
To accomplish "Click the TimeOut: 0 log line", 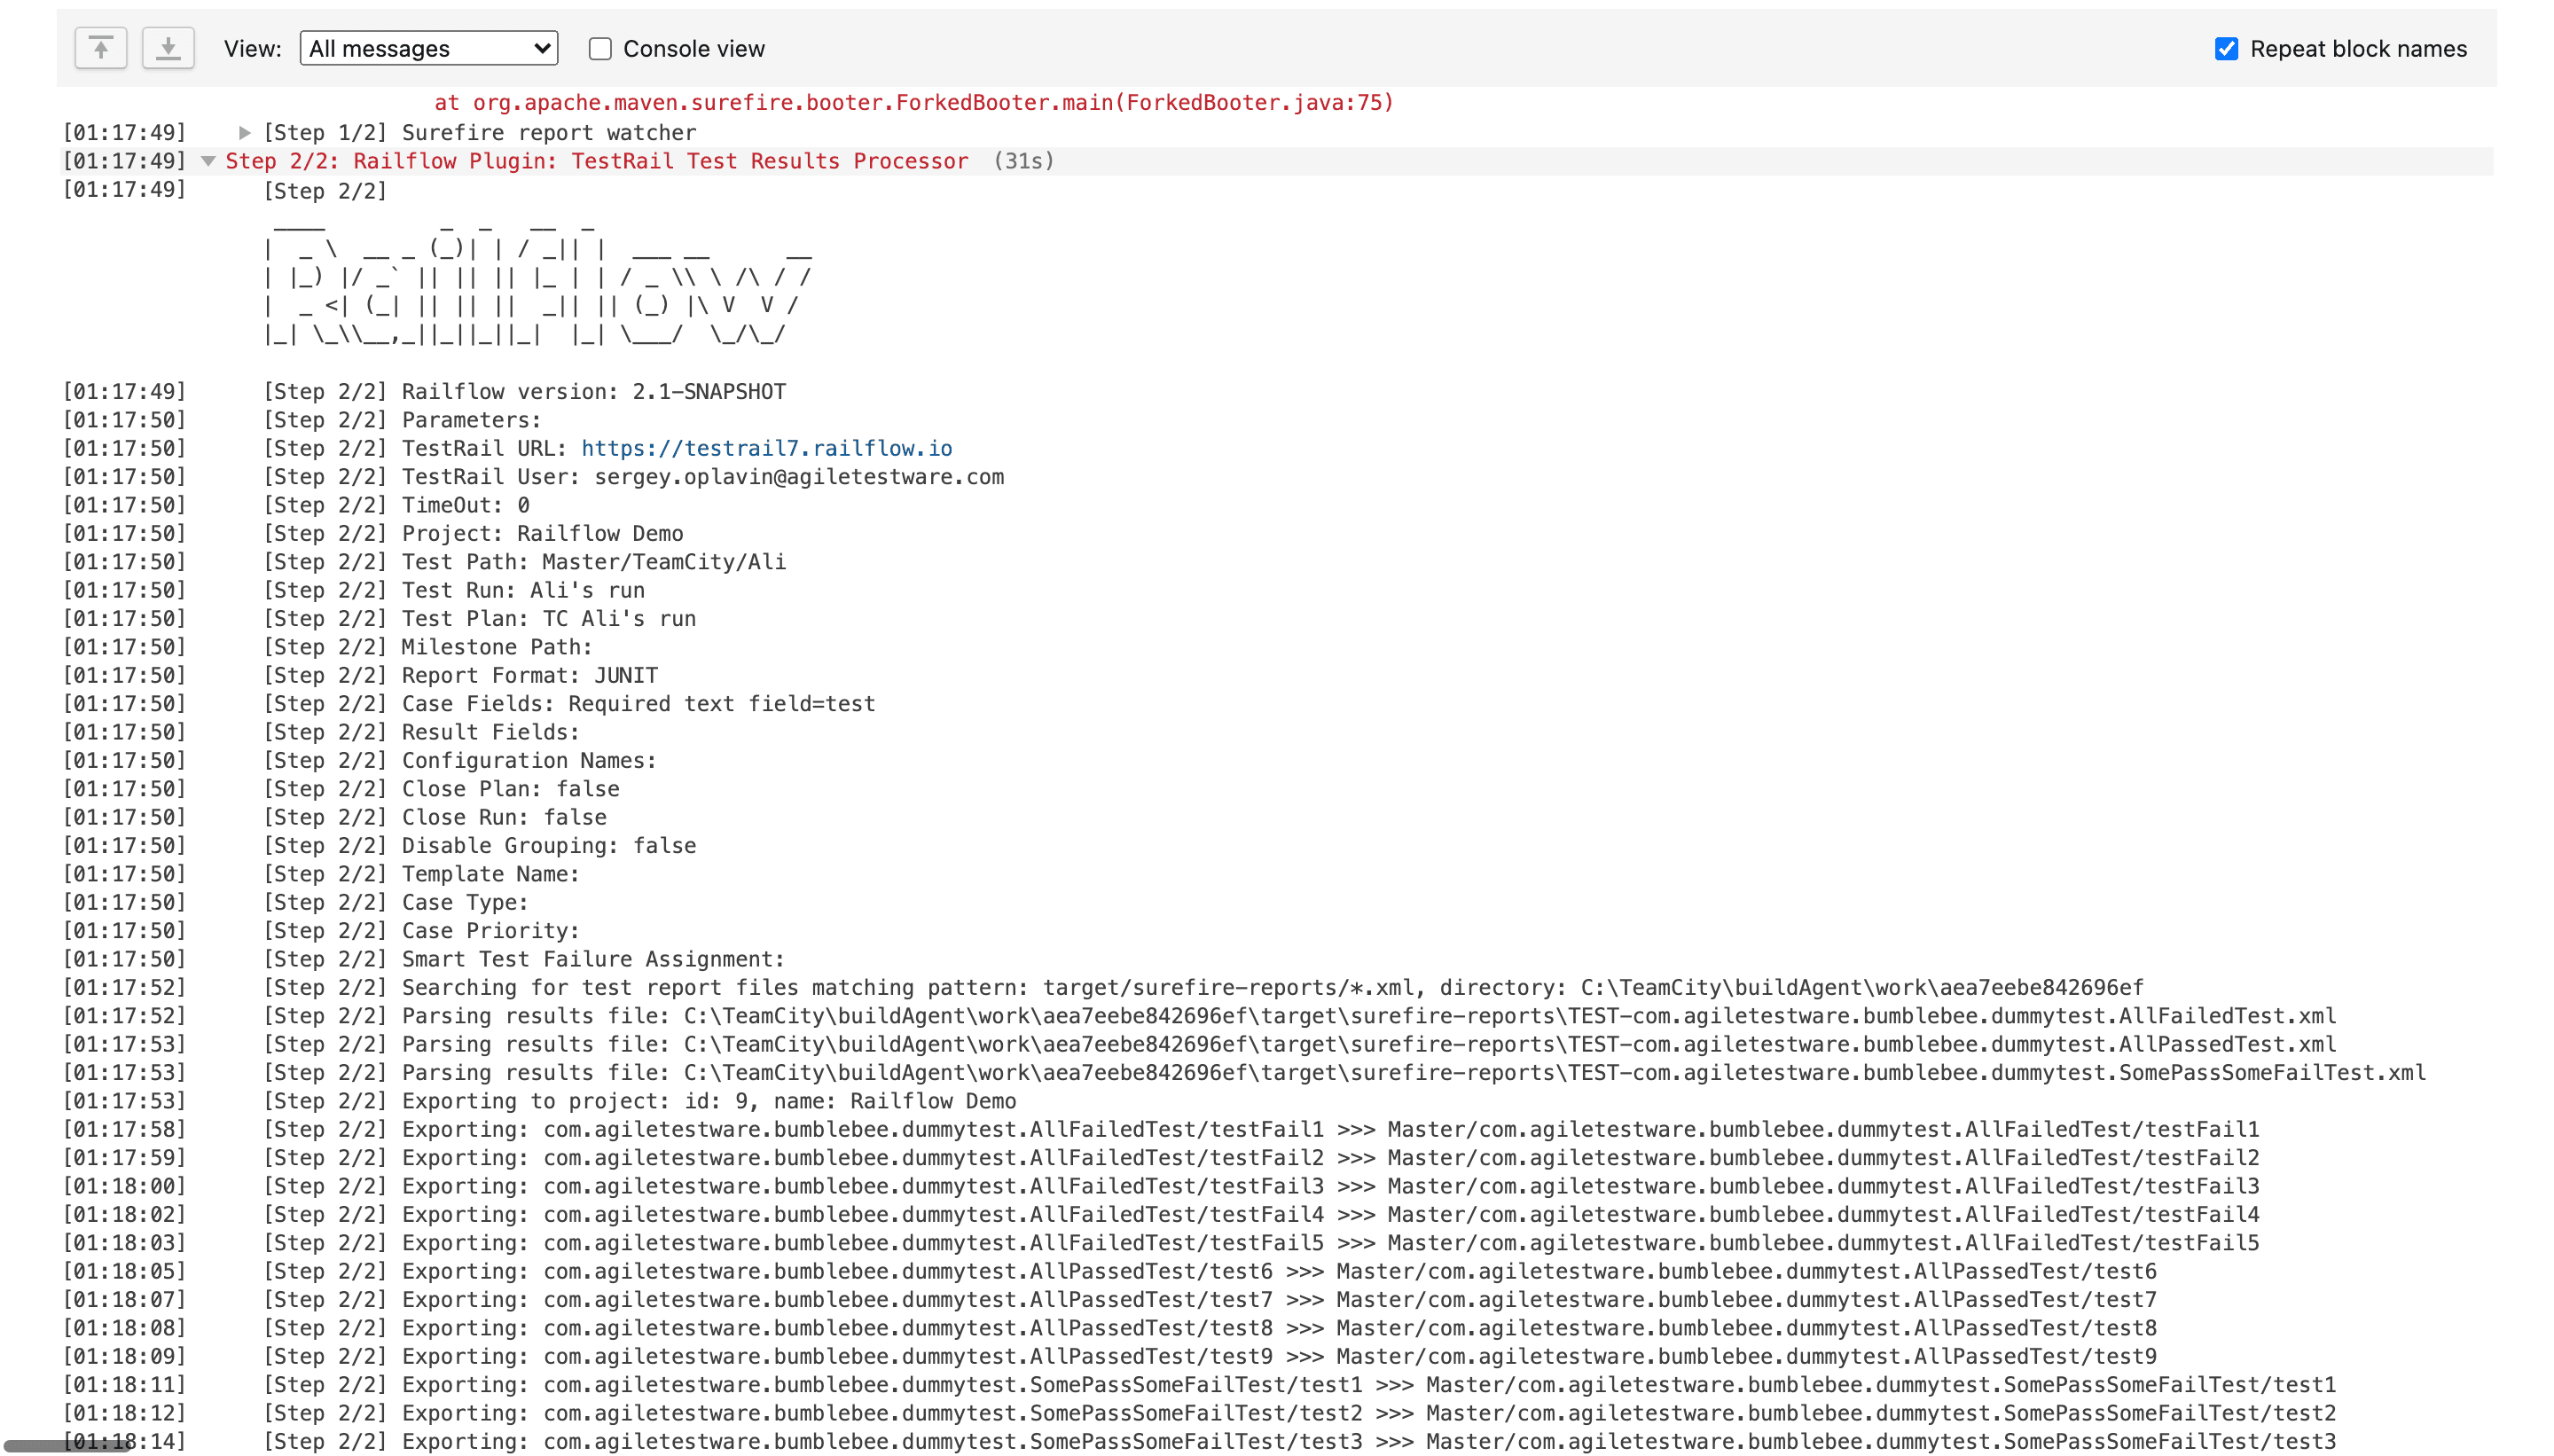I will [466, 505].
